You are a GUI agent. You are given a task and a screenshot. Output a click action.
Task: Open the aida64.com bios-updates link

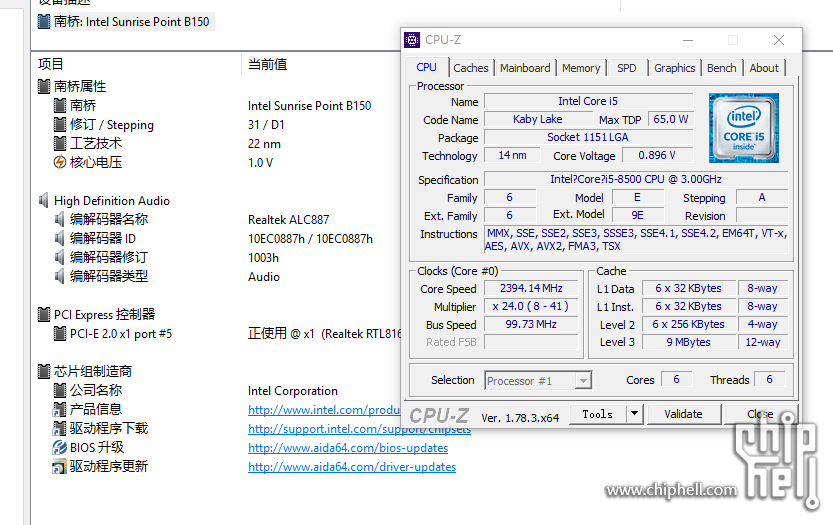click(x=348, y=448)
